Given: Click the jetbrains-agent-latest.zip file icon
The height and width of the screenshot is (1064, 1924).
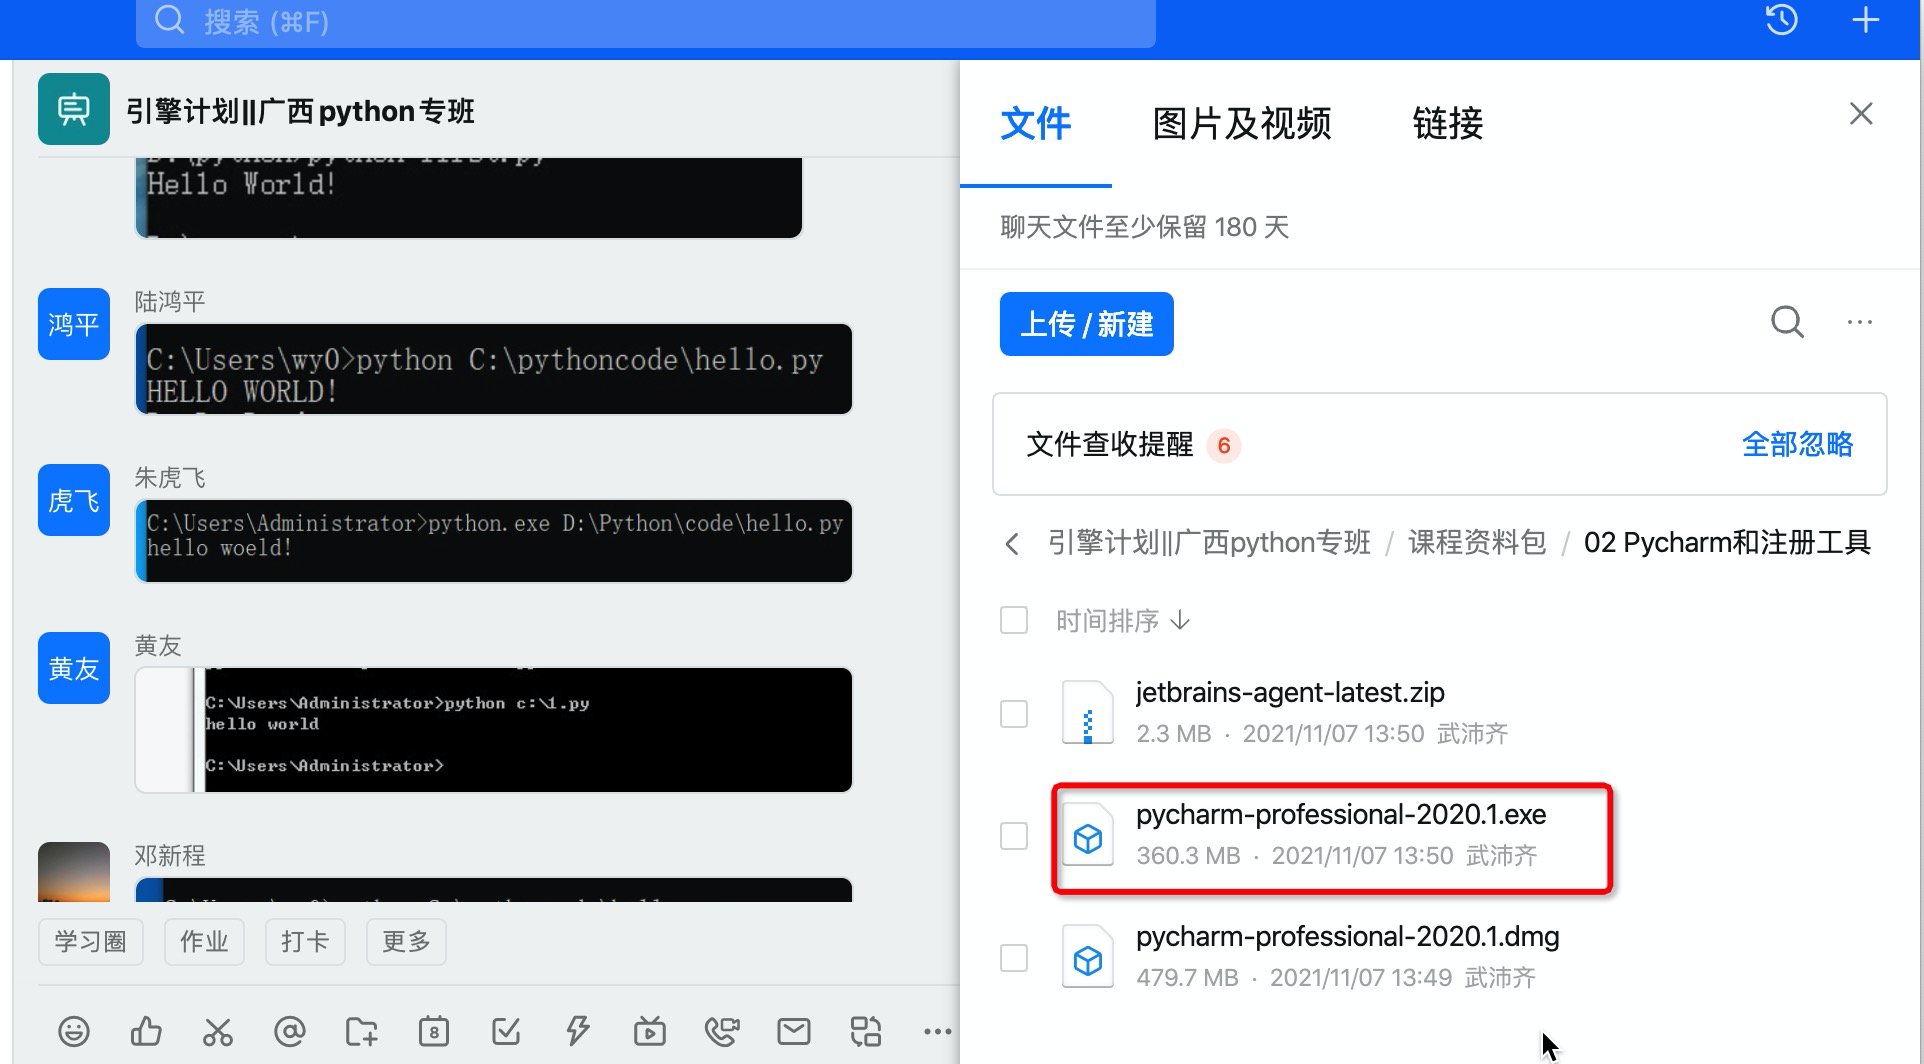Looking at the screenshot, I should (1088, 714).
